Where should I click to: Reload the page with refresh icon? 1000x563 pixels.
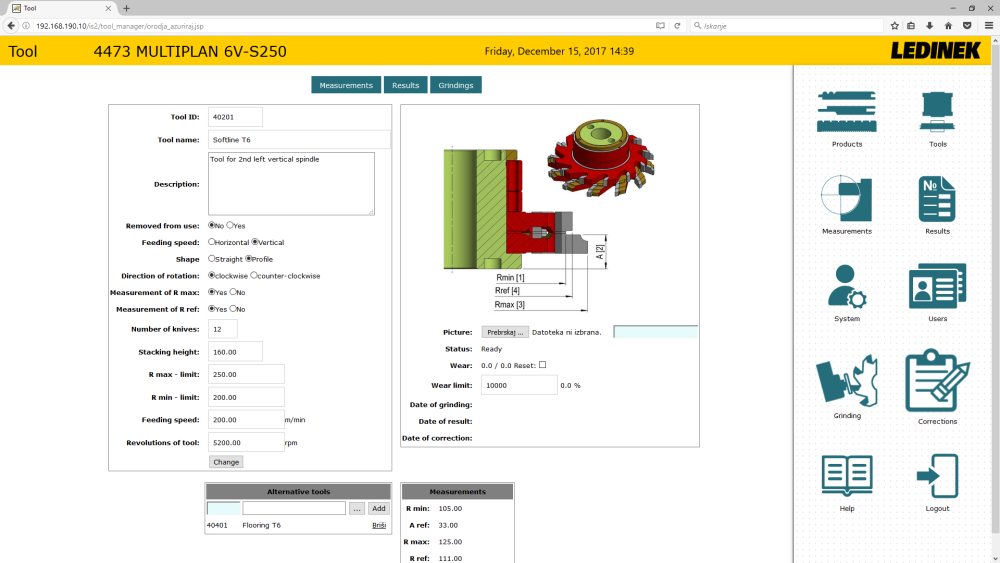click(677, 26)
